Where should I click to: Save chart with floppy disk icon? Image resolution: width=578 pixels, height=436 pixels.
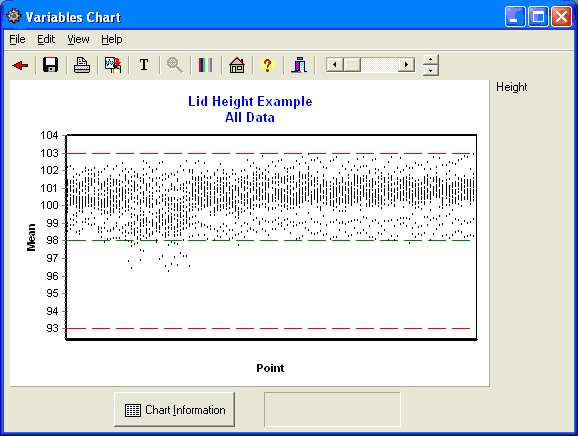tap(51, 65)
